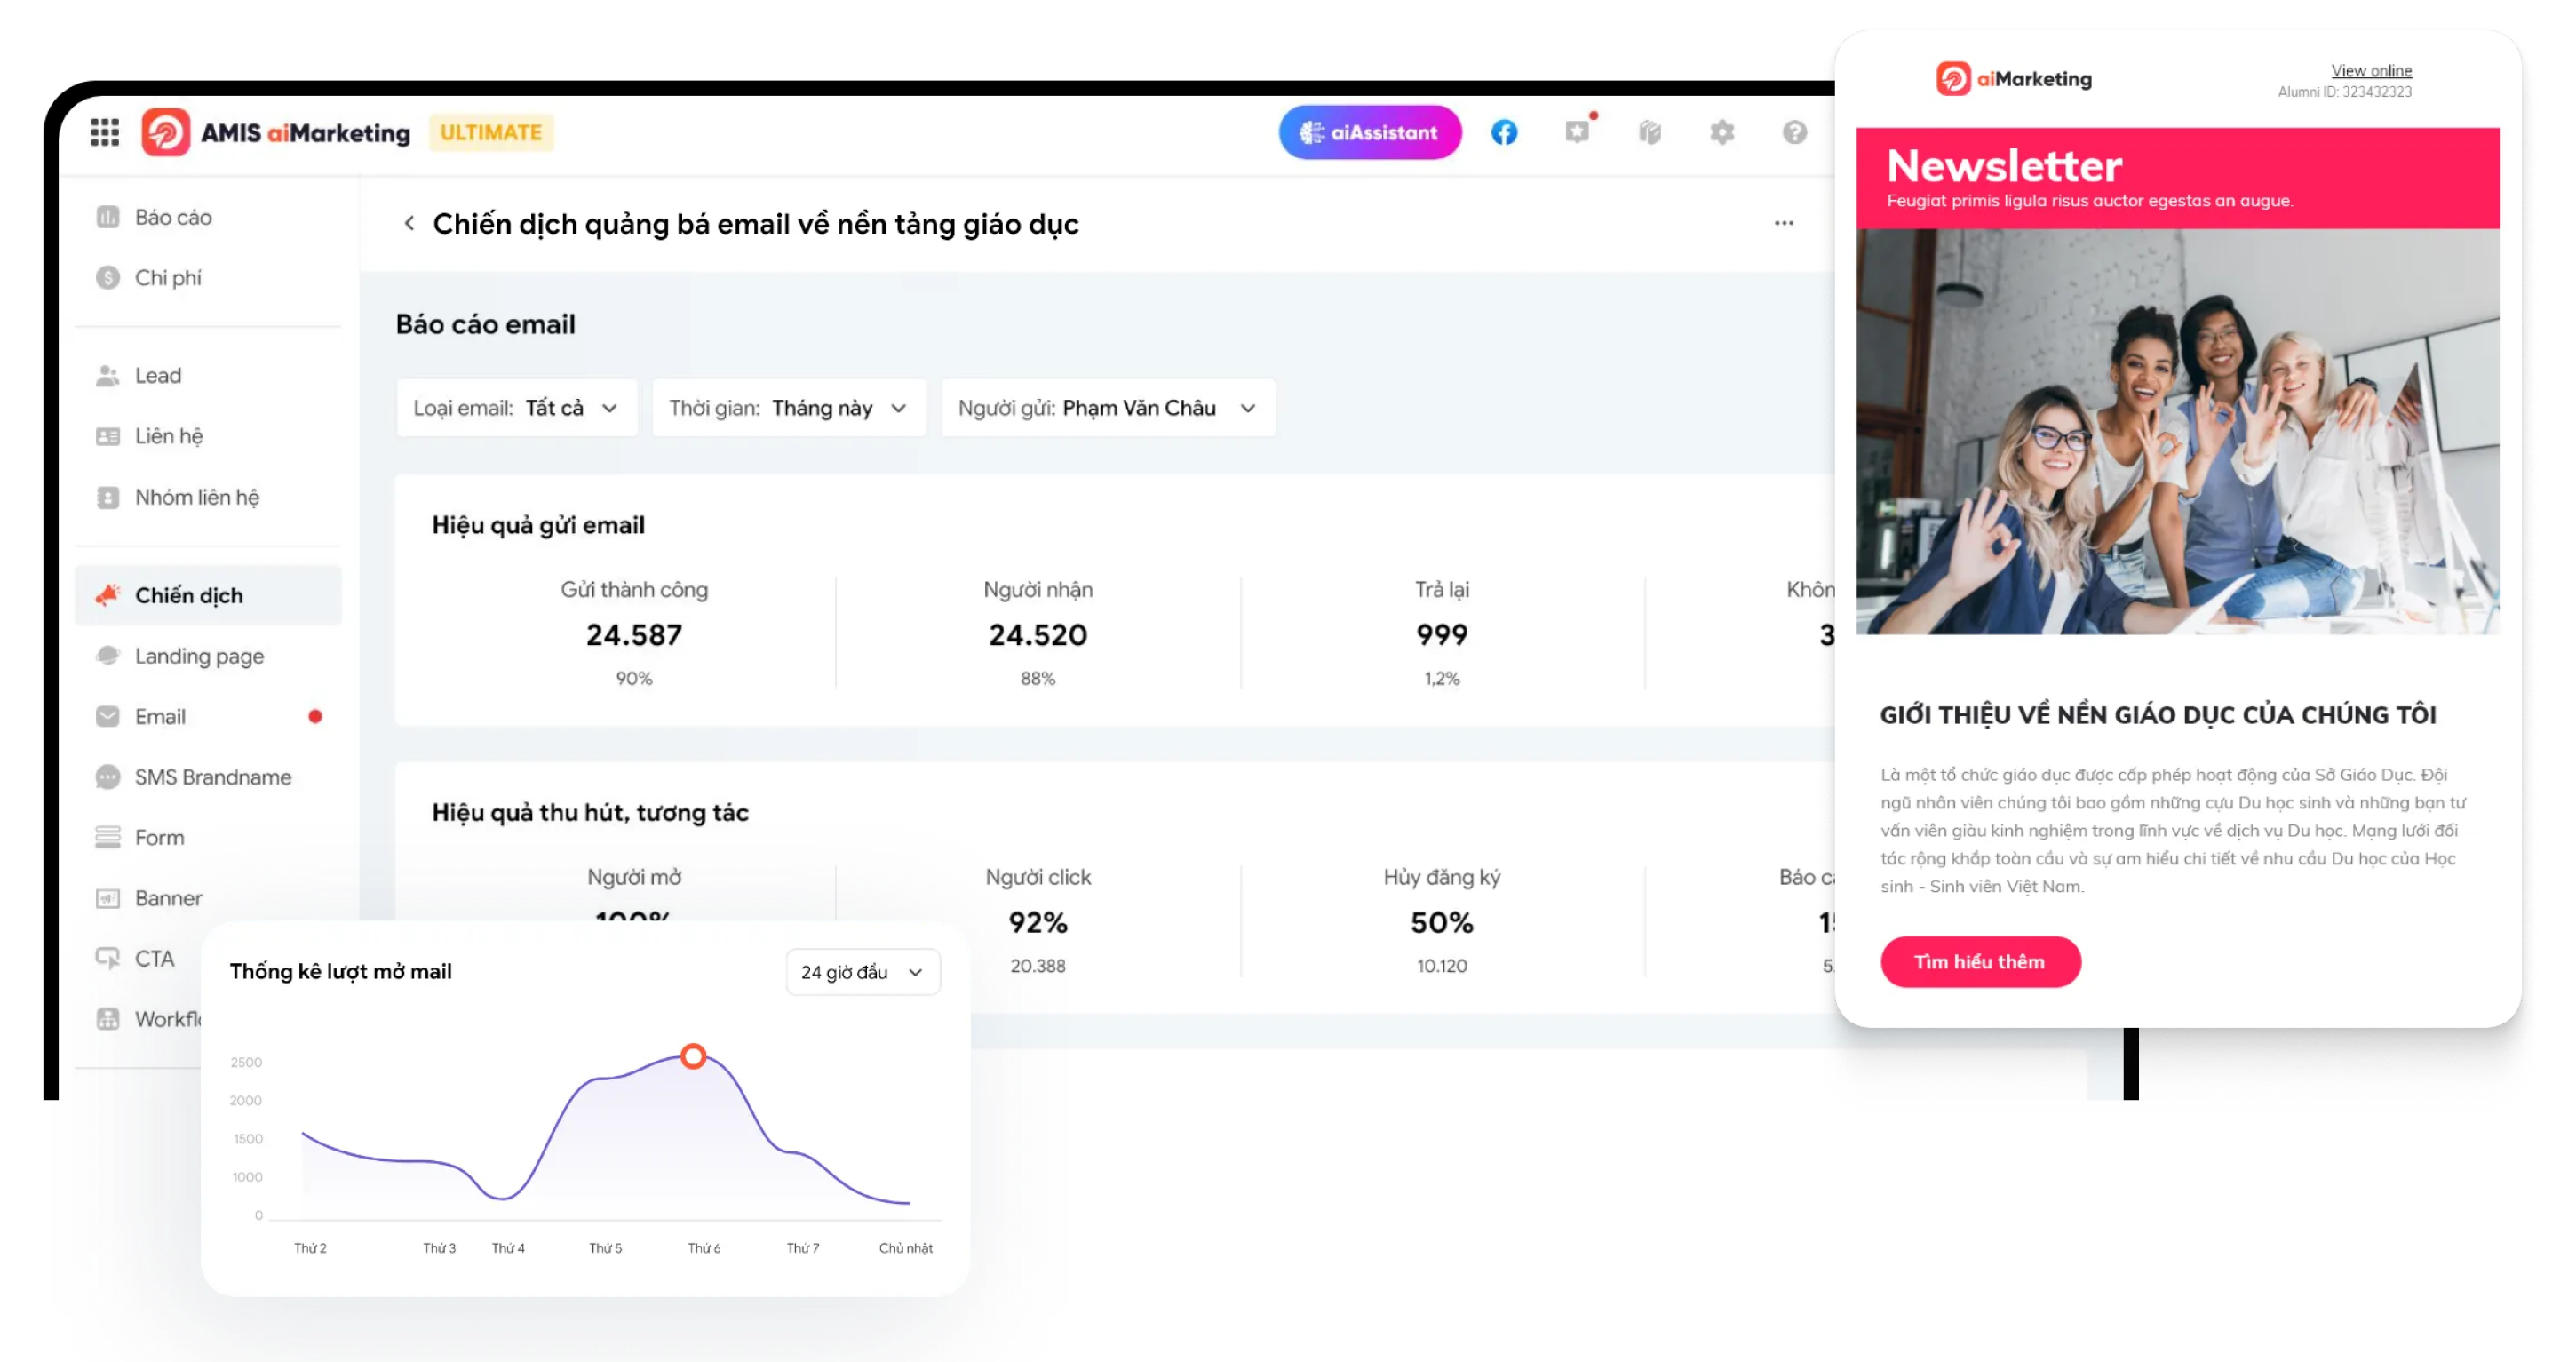Click the back arrow beside campaign title
This screenshot has height=1362, width=2576.
409,223
